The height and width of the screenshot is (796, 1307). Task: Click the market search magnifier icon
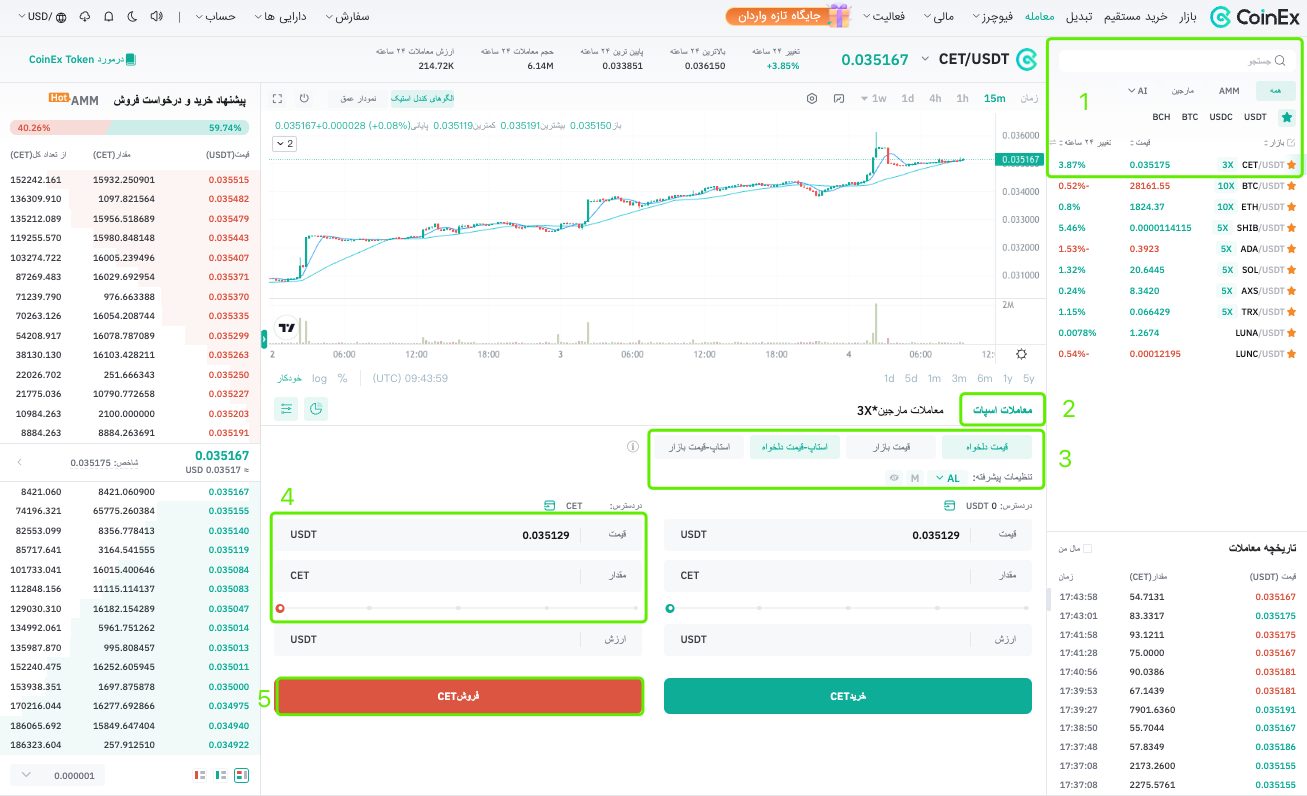[x=1281, y=62]
